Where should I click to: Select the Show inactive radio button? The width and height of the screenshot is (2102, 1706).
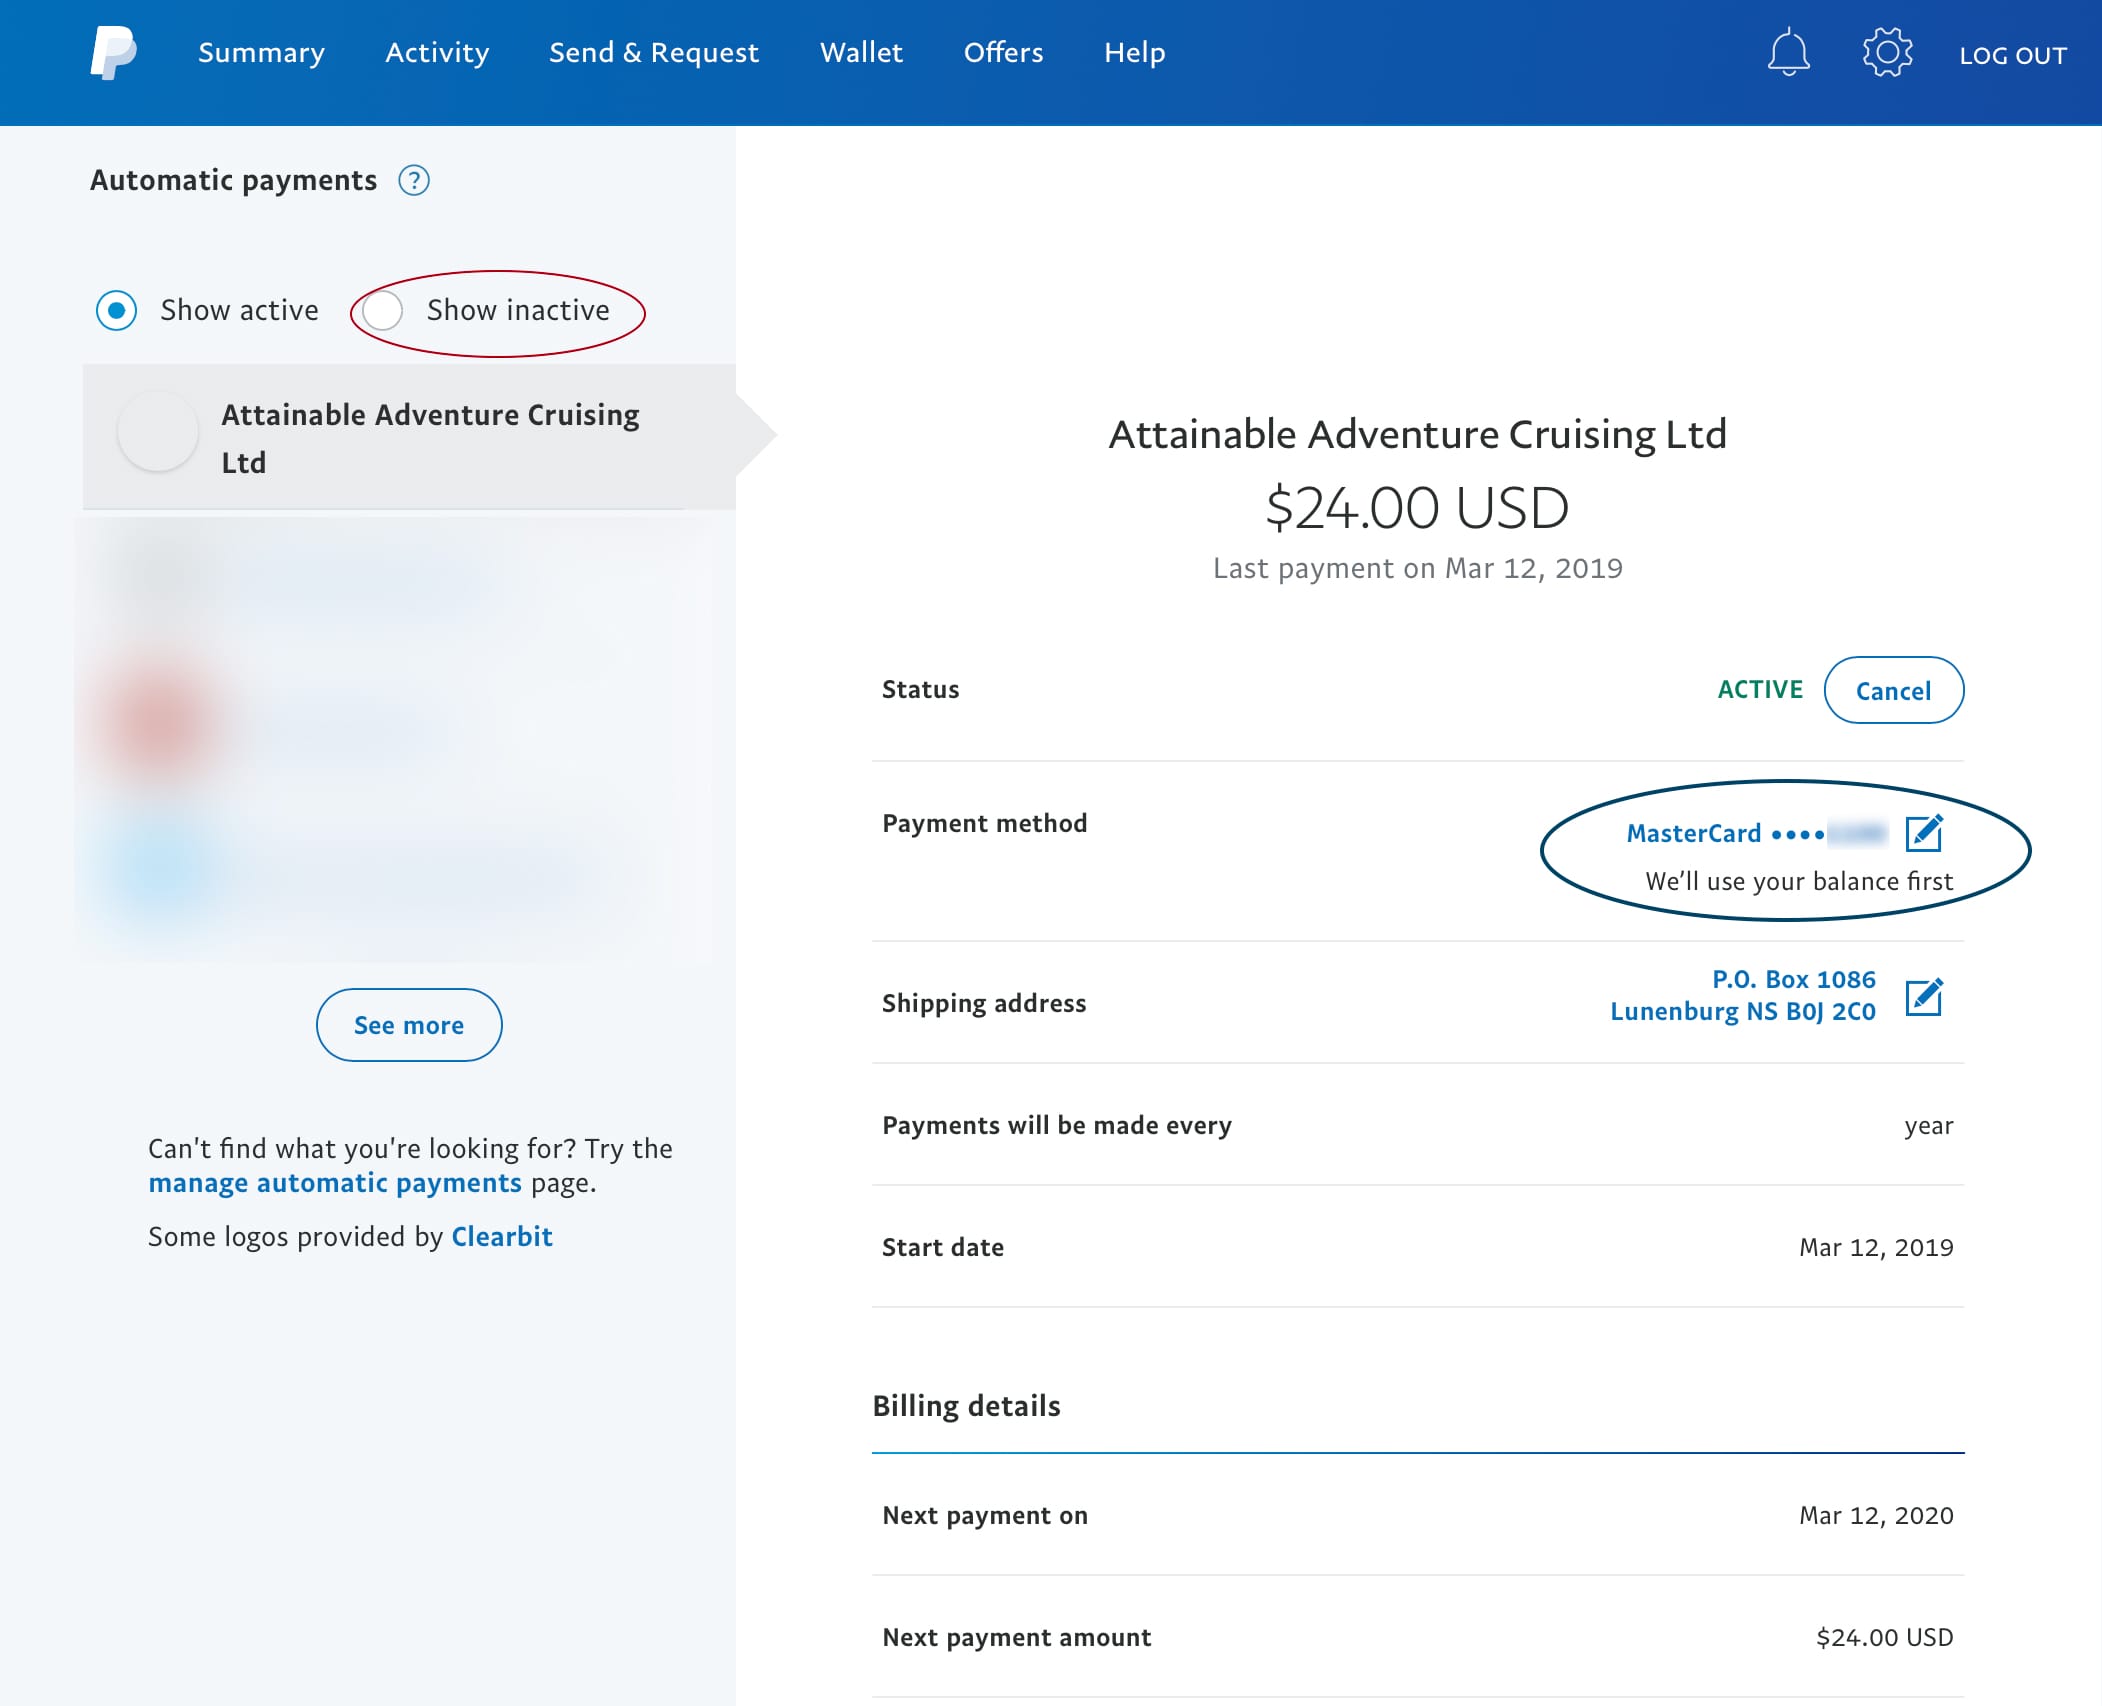pos(383,310)
